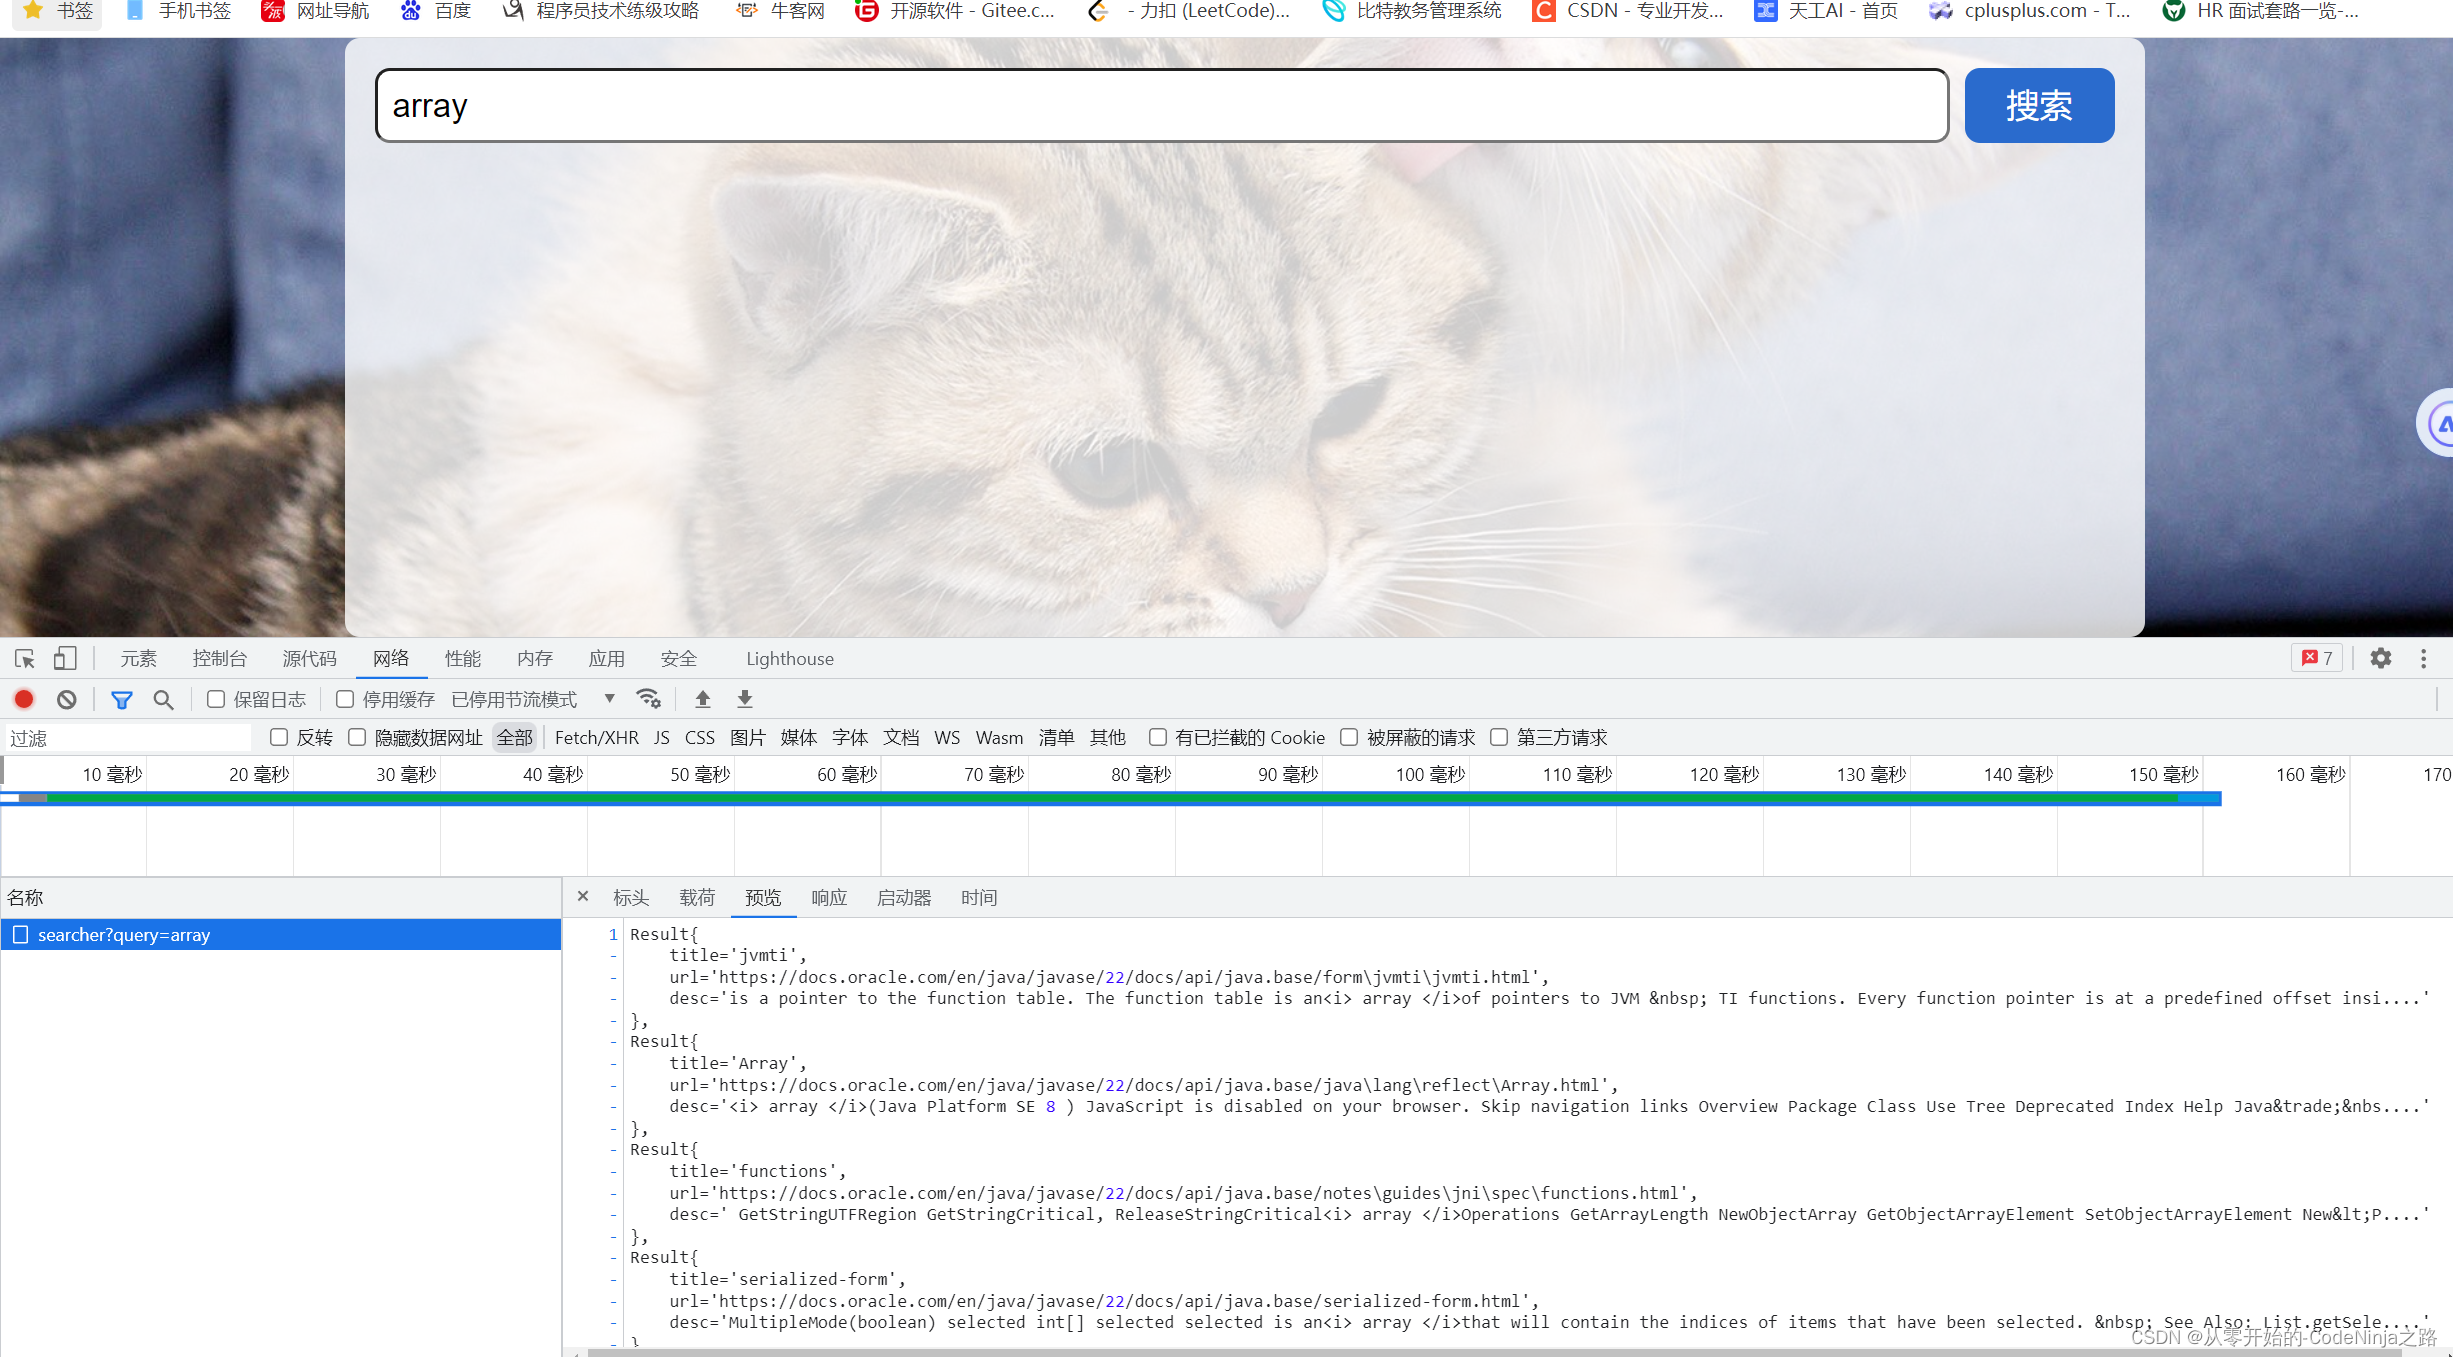Screen dimensions: 2453x1357
Task: Open DevTools settings gear icon
Action: [2381, 658]
